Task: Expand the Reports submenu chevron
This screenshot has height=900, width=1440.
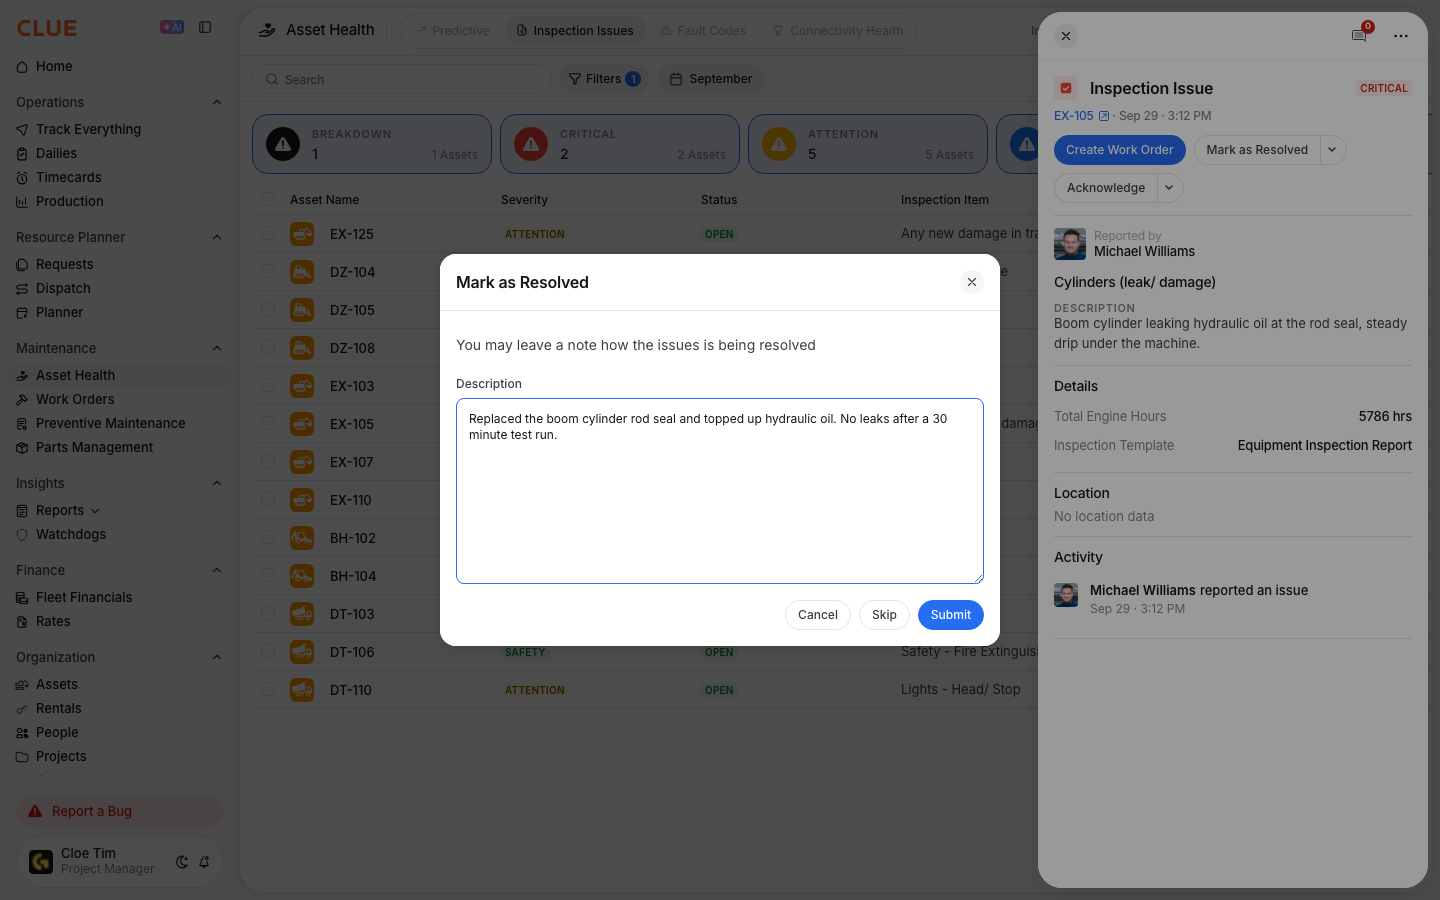Action: point(95,511)
